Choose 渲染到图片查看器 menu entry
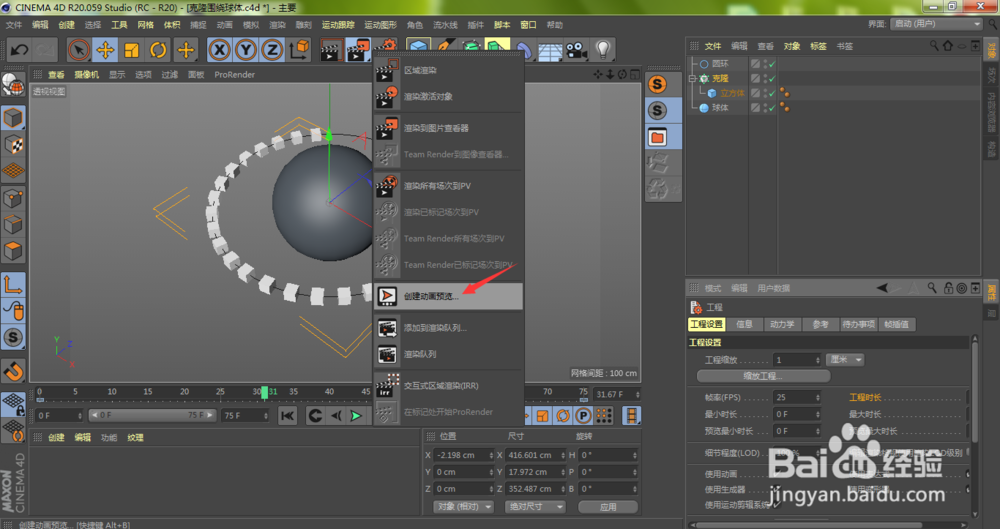Viewport: 1000px width, 529px height. [448, 128]
